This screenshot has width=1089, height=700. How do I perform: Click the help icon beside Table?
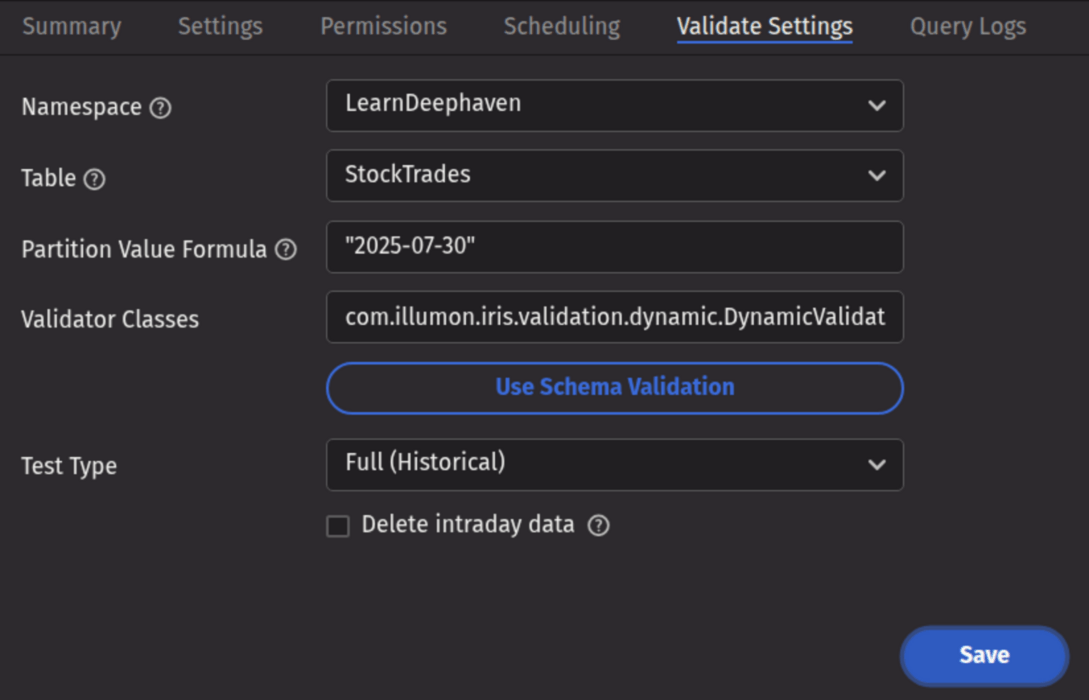point(94,179)
